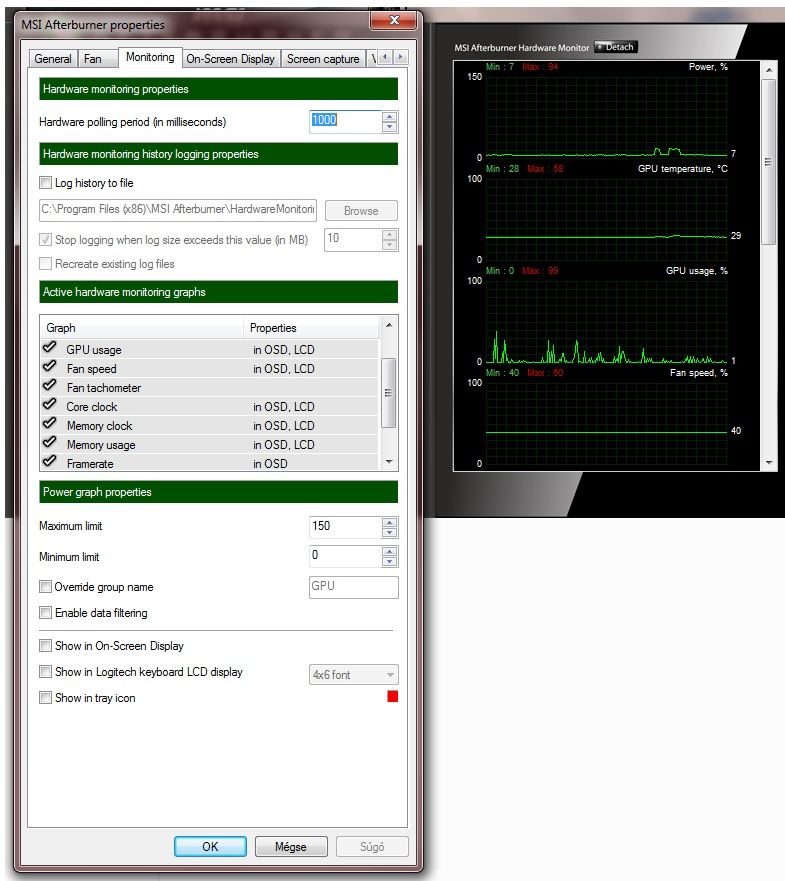Image resolution: width=785 pixels, height=881 pixels.
Task: Click Detach in Hardware Monitor
Action: click(x=615, y=47)
